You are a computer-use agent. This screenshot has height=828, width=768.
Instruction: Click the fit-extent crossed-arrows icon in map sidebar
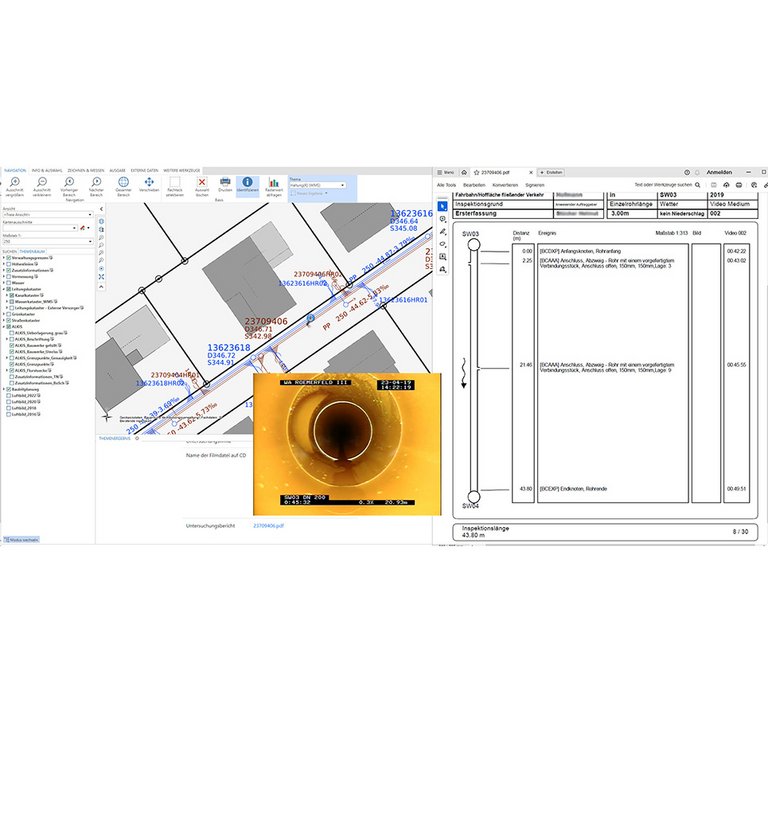click(101, 277)
